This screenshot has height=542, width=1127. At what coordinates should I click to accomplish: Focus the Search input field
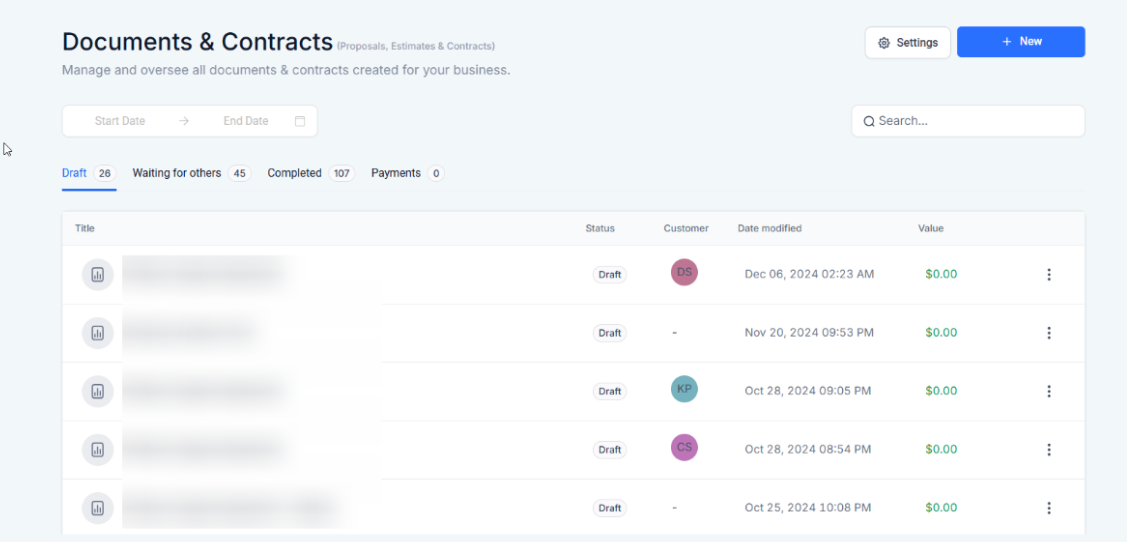[x=975, y=121]
